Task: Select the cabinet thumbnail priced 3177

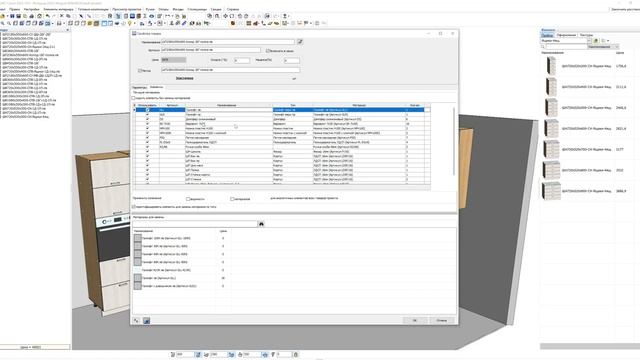Action: [551, 149]
